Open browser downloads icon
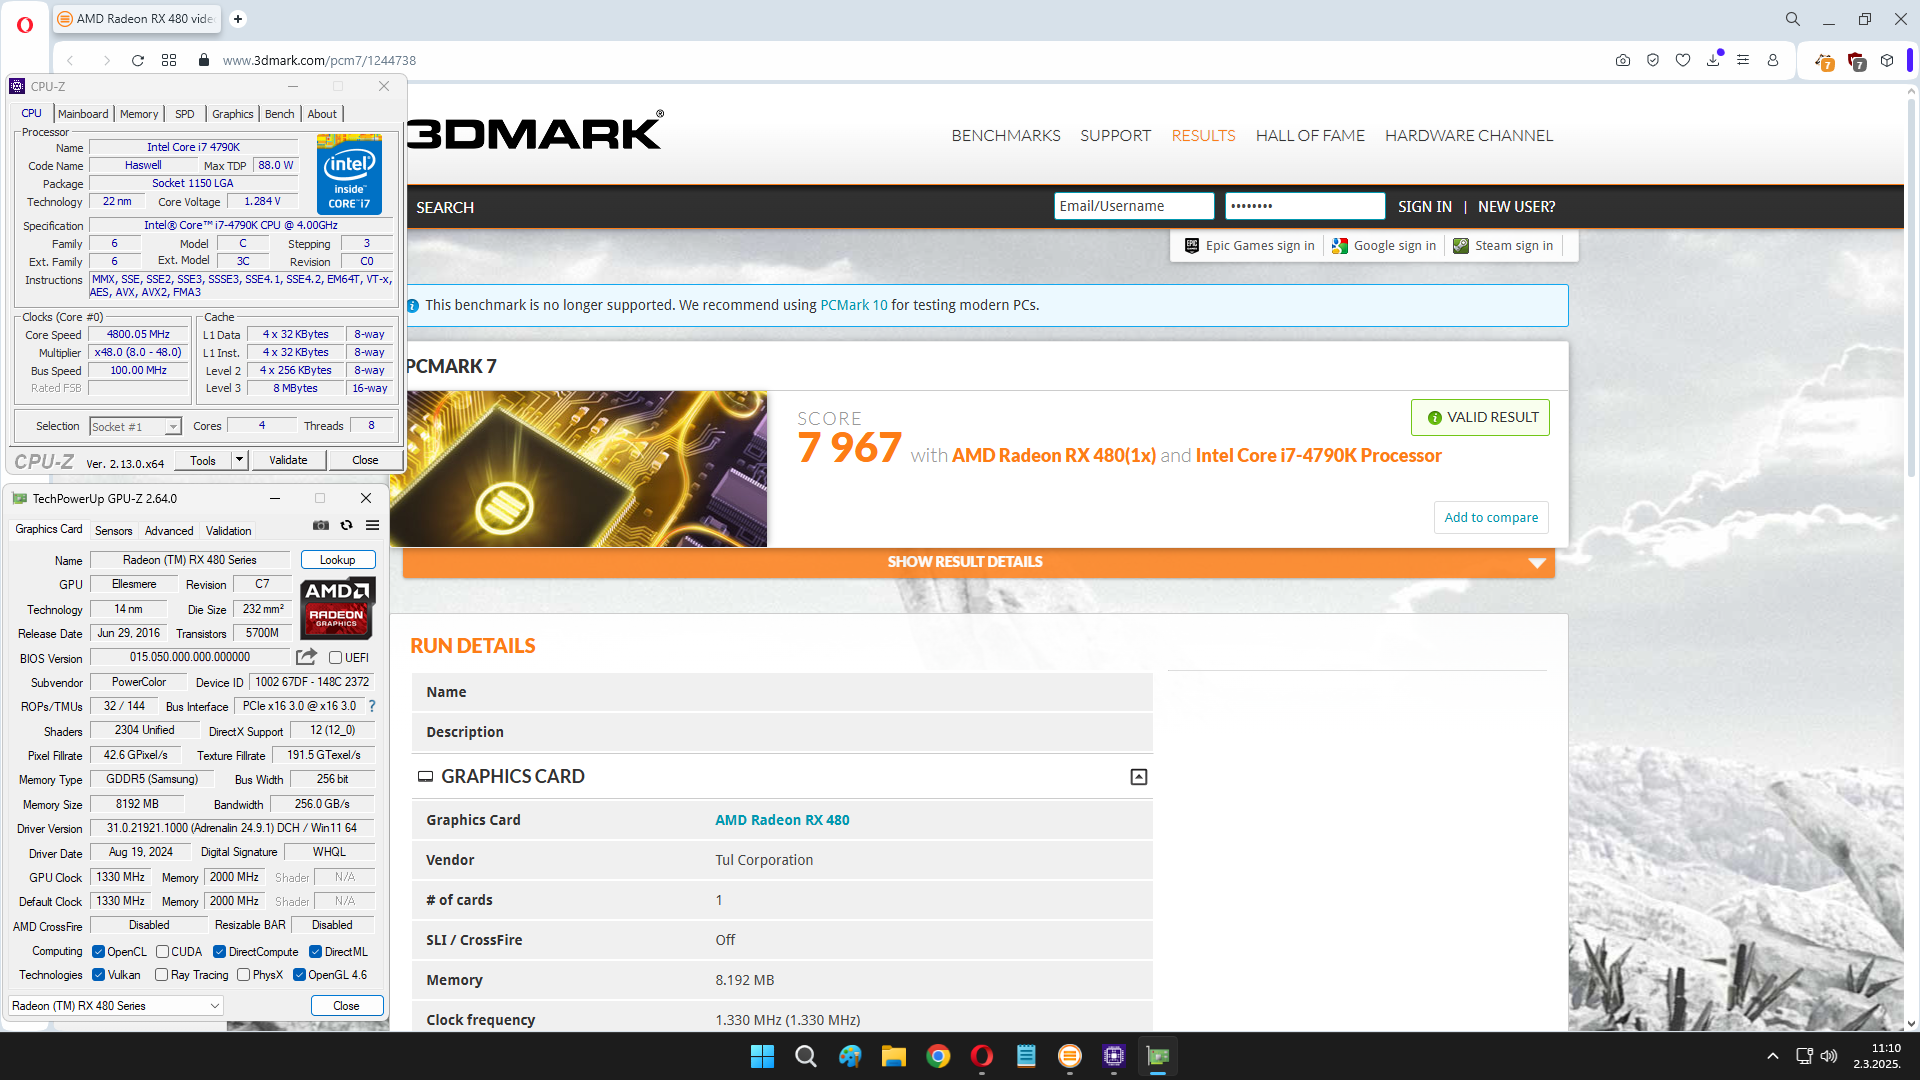The image size is (1920, 1080). click(1713, 60)
